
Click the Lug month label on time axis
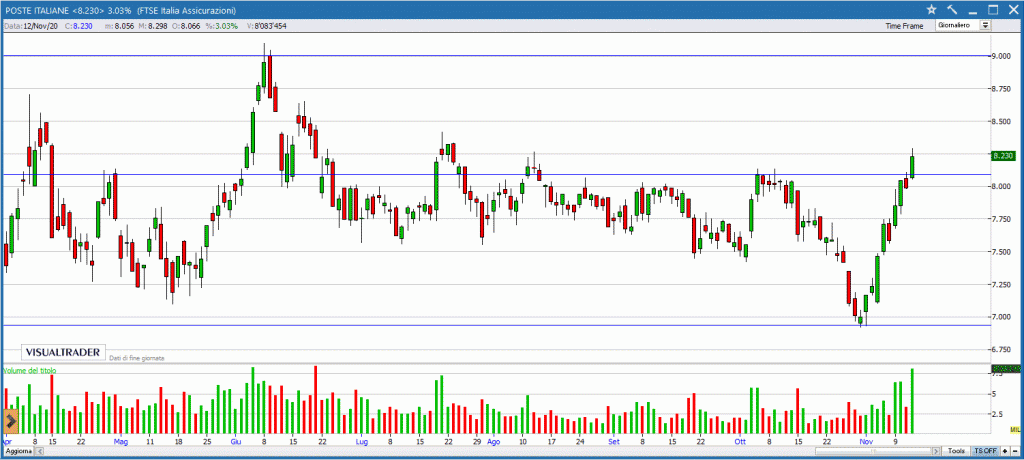pos(361,441)
